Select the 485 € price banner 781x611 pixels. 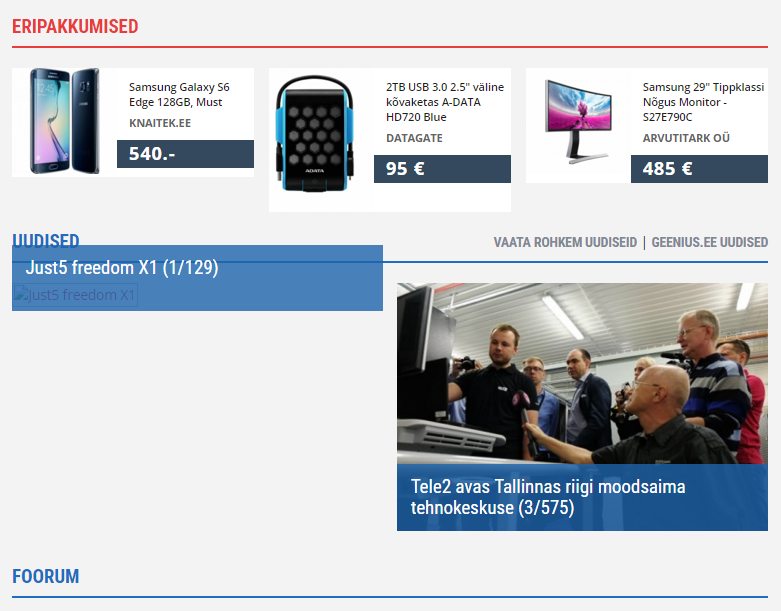699,169
